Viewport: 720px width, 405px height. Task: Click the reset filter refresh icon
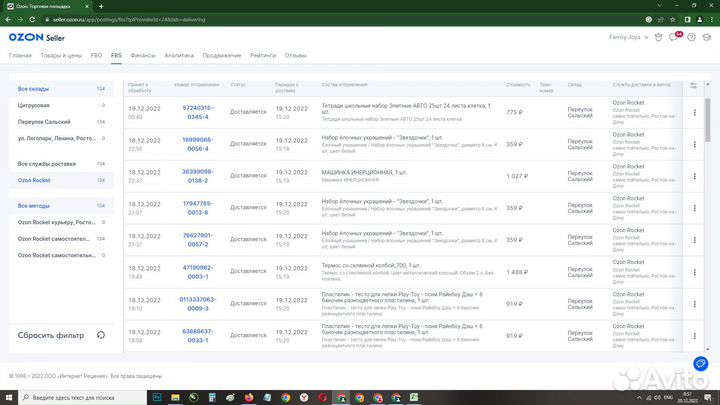101,335
